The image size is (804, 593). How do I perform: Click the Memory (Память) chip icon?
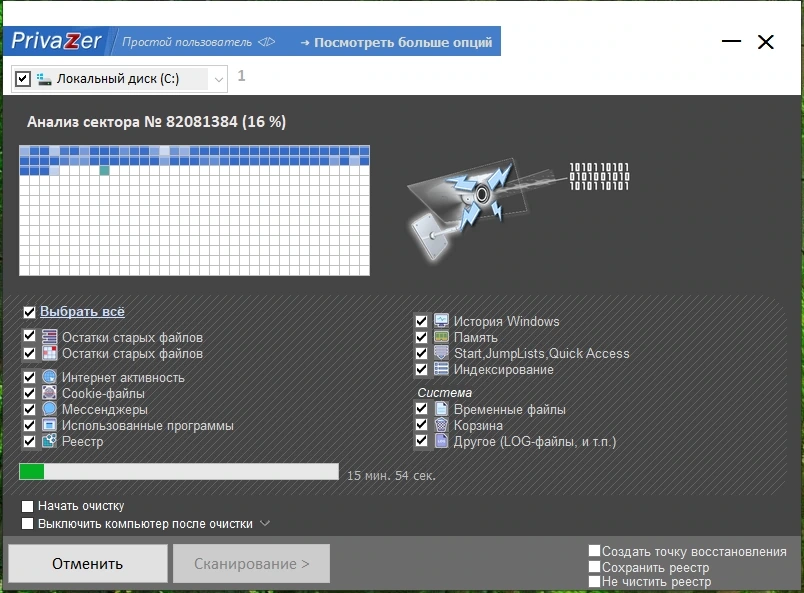click(x=441, y=337)
